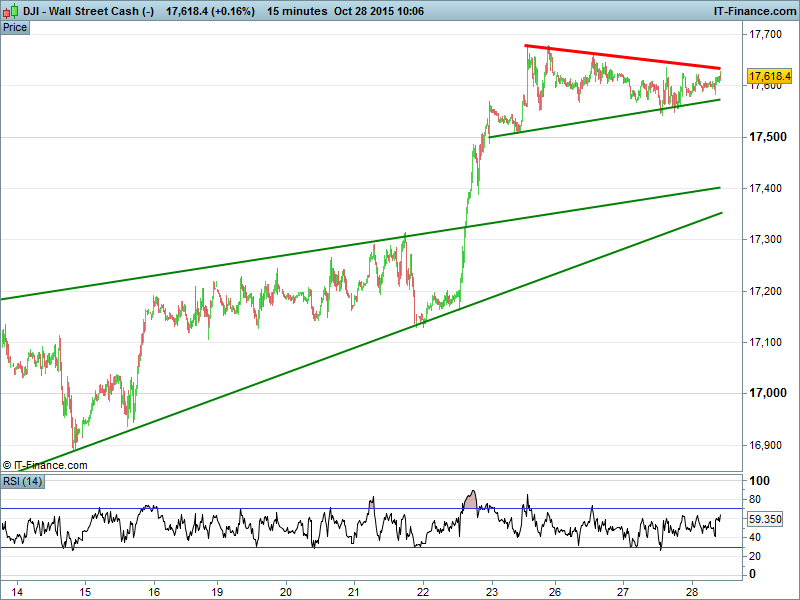Image resolution: width=800 pixels, height=600 pixels.
Task: Select the yellow current price tag 17,618.4
Action: click(769, 76)
